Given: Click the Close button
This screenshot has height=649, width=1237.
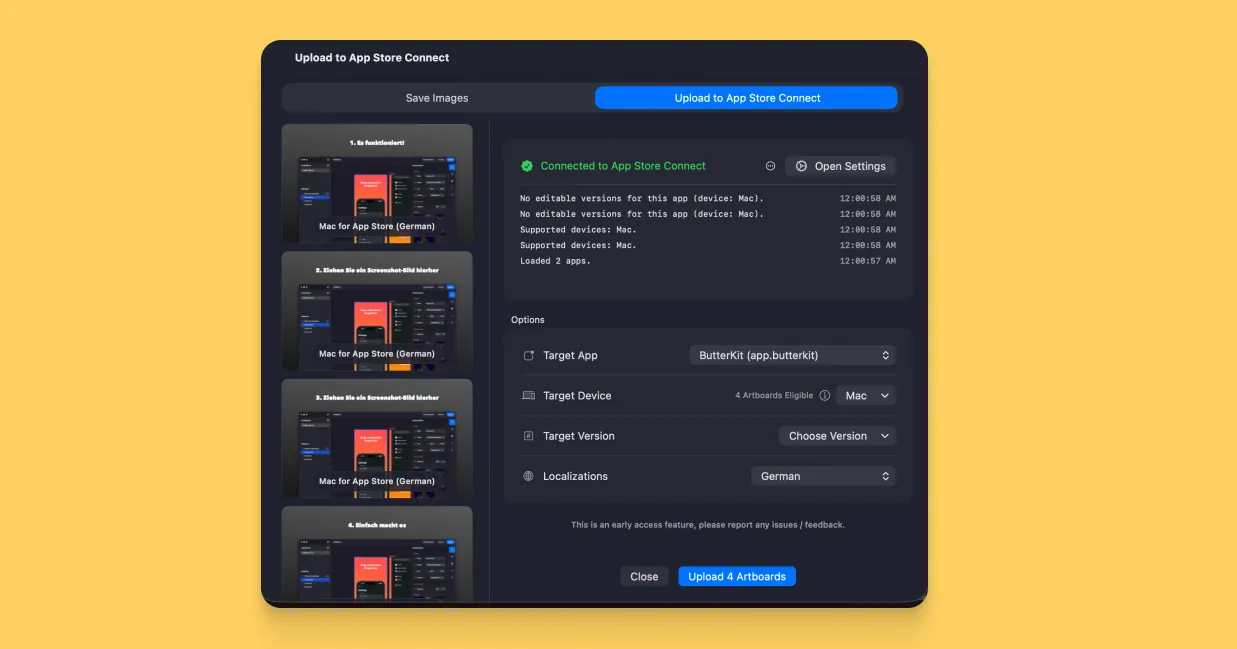Looking at the screenshot, I should 644,576.
